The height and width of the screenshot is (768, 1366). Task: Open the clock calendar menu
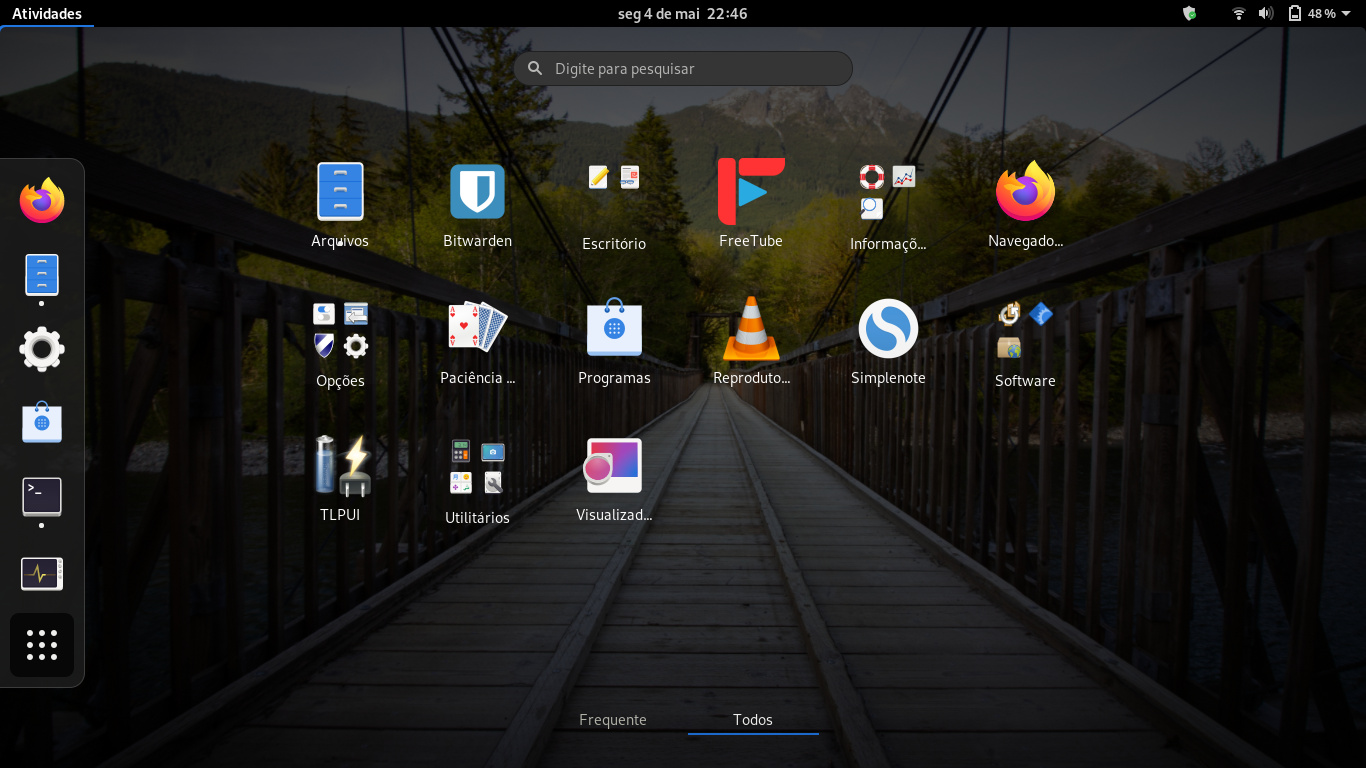[683, 13]
